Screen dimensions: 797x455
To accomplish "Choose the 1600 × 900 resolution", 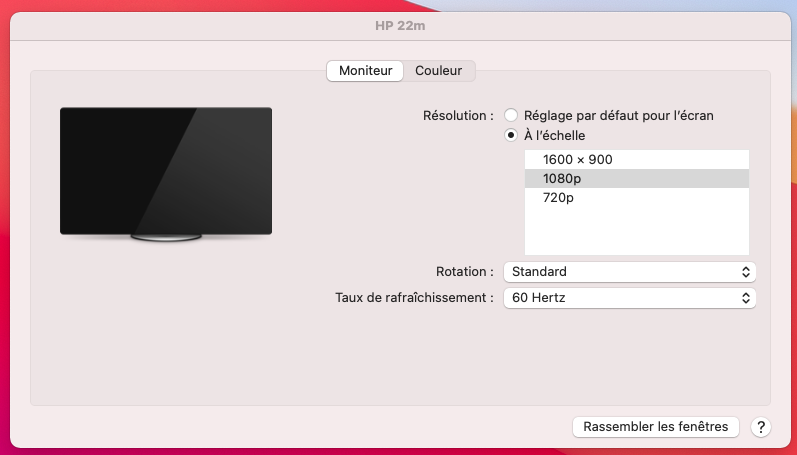I will (x=636, y=160).
